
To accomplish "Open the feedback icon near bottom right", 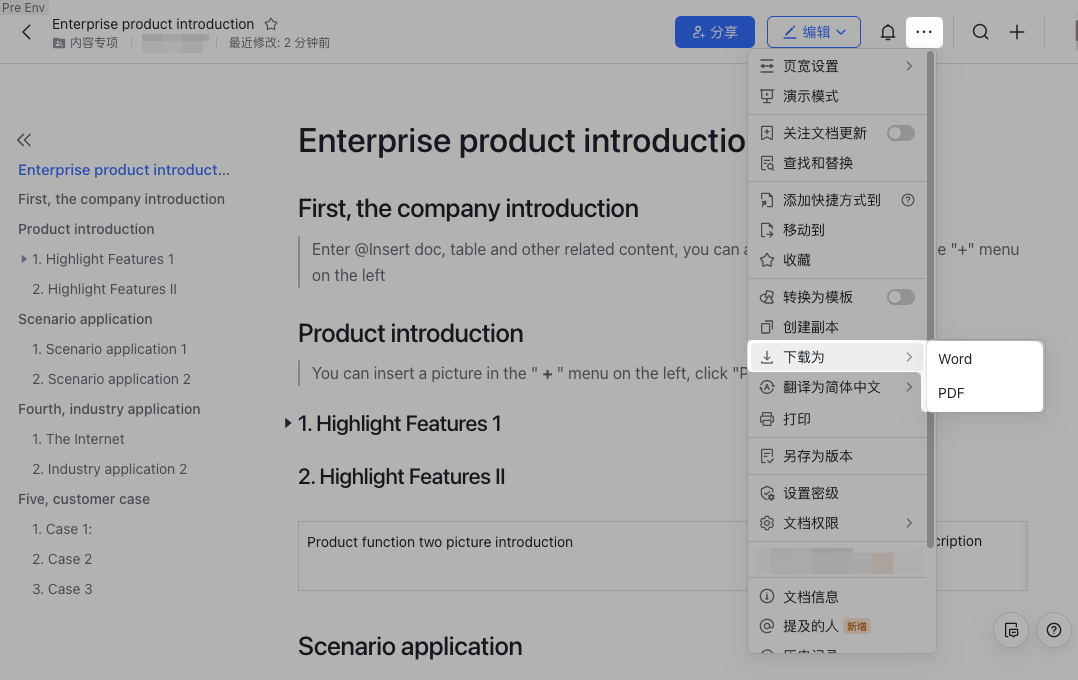I will tap(1011, 630).
